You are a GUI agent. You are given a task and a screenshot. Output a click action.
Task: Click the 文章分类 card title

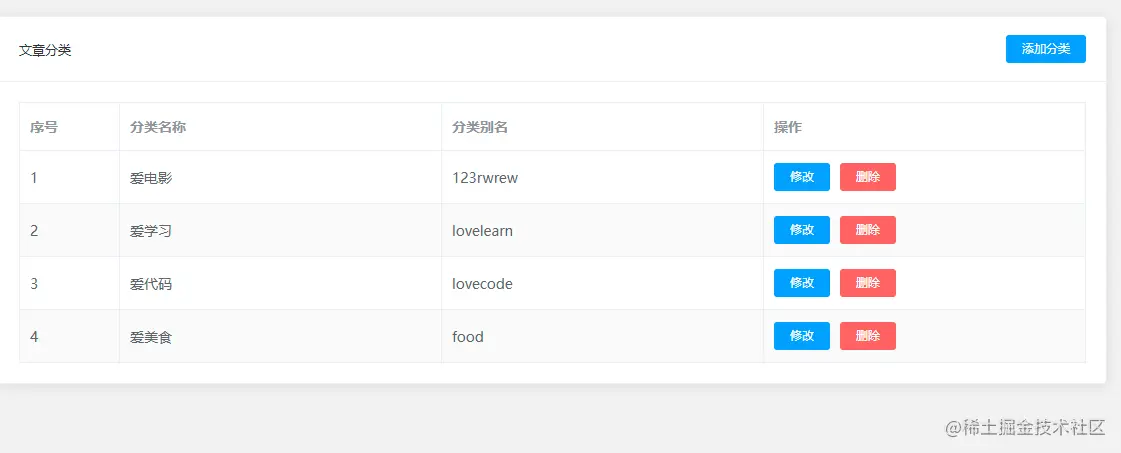coord(45,50)
